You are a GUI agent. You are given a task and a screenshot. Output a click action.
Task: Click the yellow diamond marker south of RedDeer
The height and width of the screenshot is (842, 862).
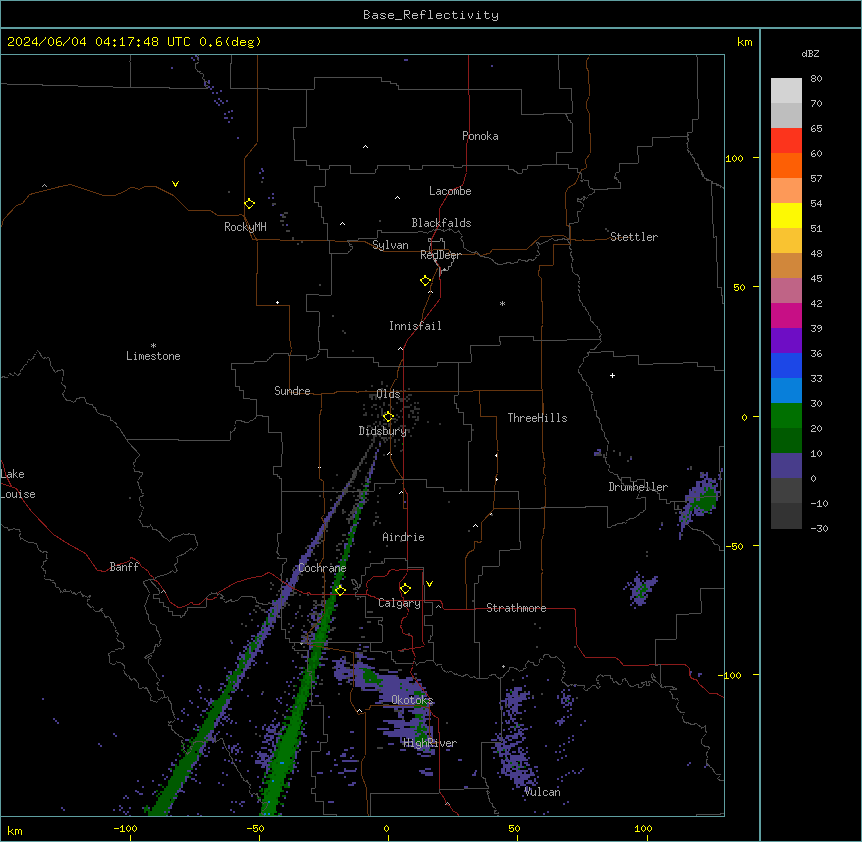(x=426, y=281)
